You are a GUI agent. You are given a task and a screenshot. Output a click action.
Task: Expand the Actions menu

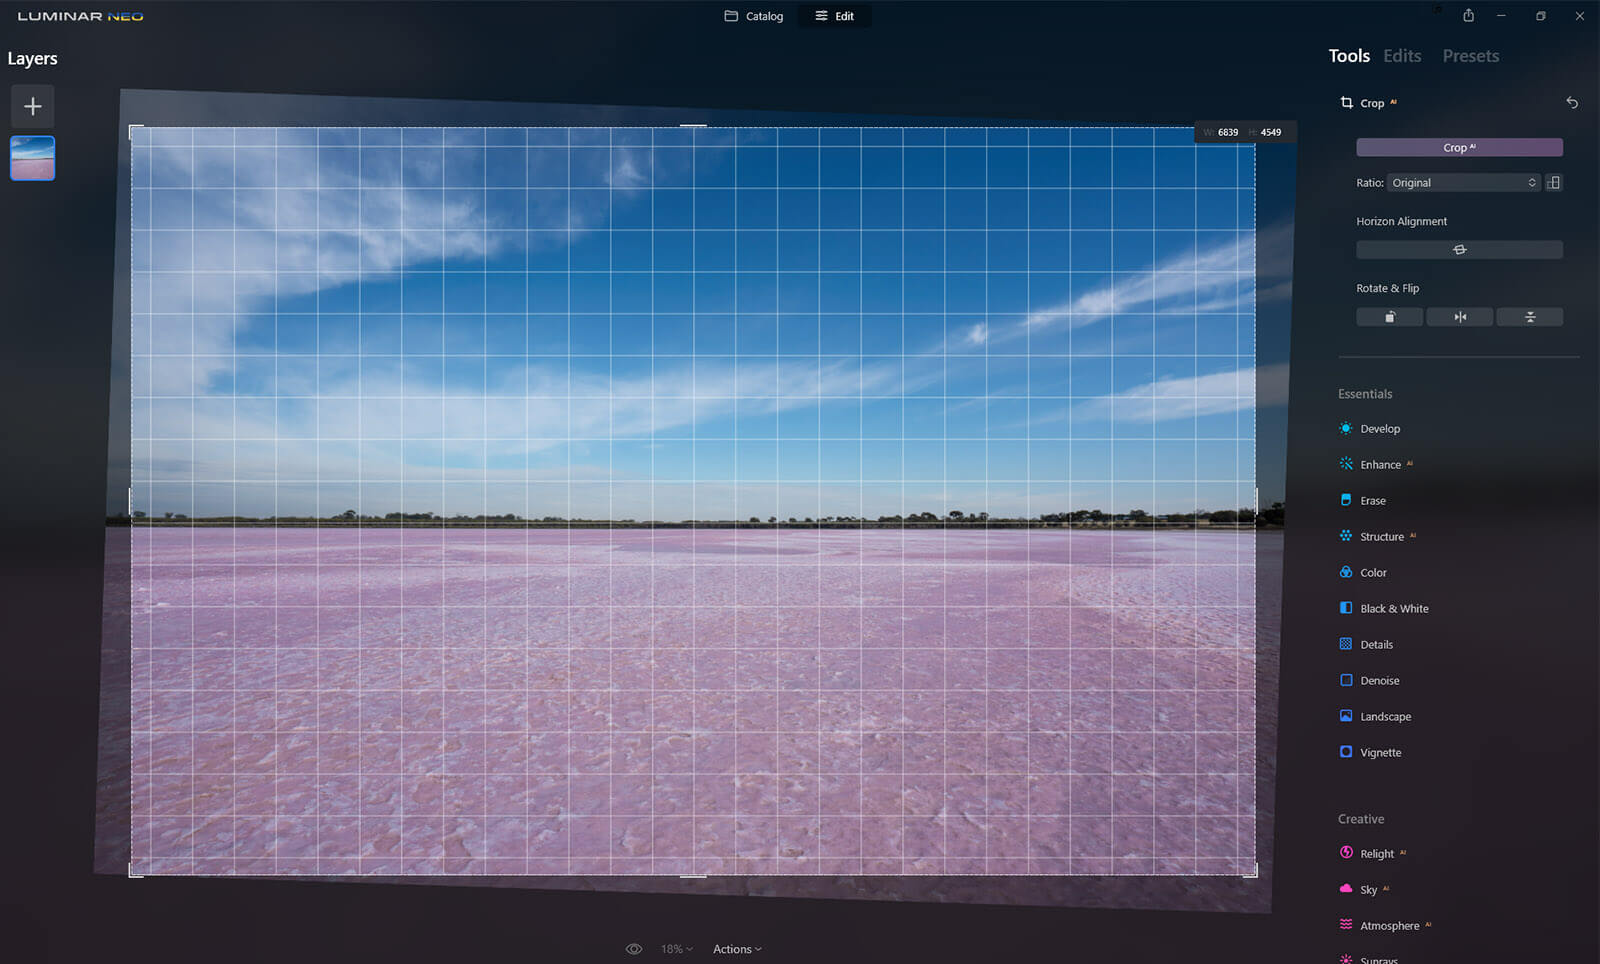pos(737,949)
